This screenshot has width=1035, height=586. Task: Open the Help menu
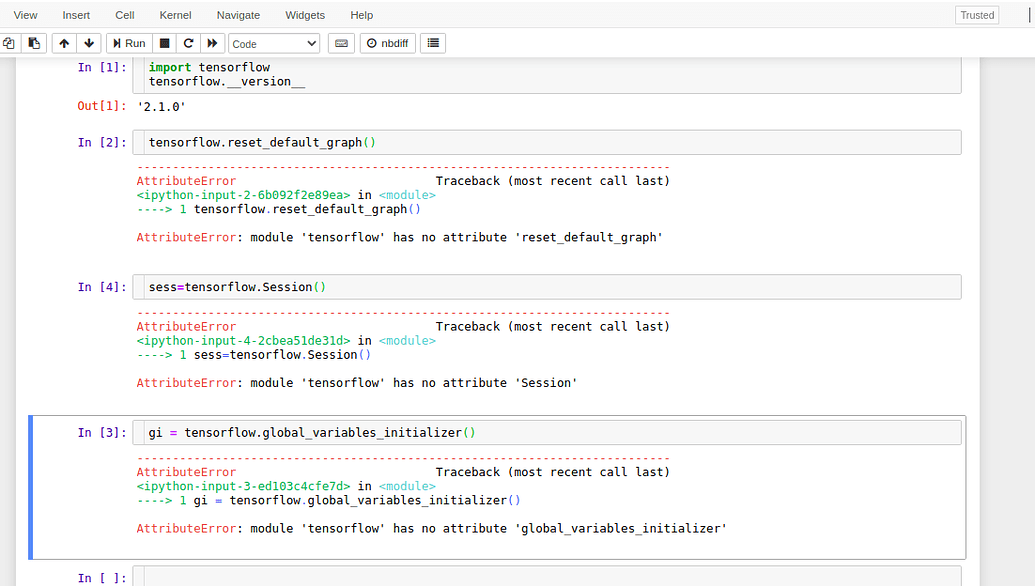pos(362,14)
